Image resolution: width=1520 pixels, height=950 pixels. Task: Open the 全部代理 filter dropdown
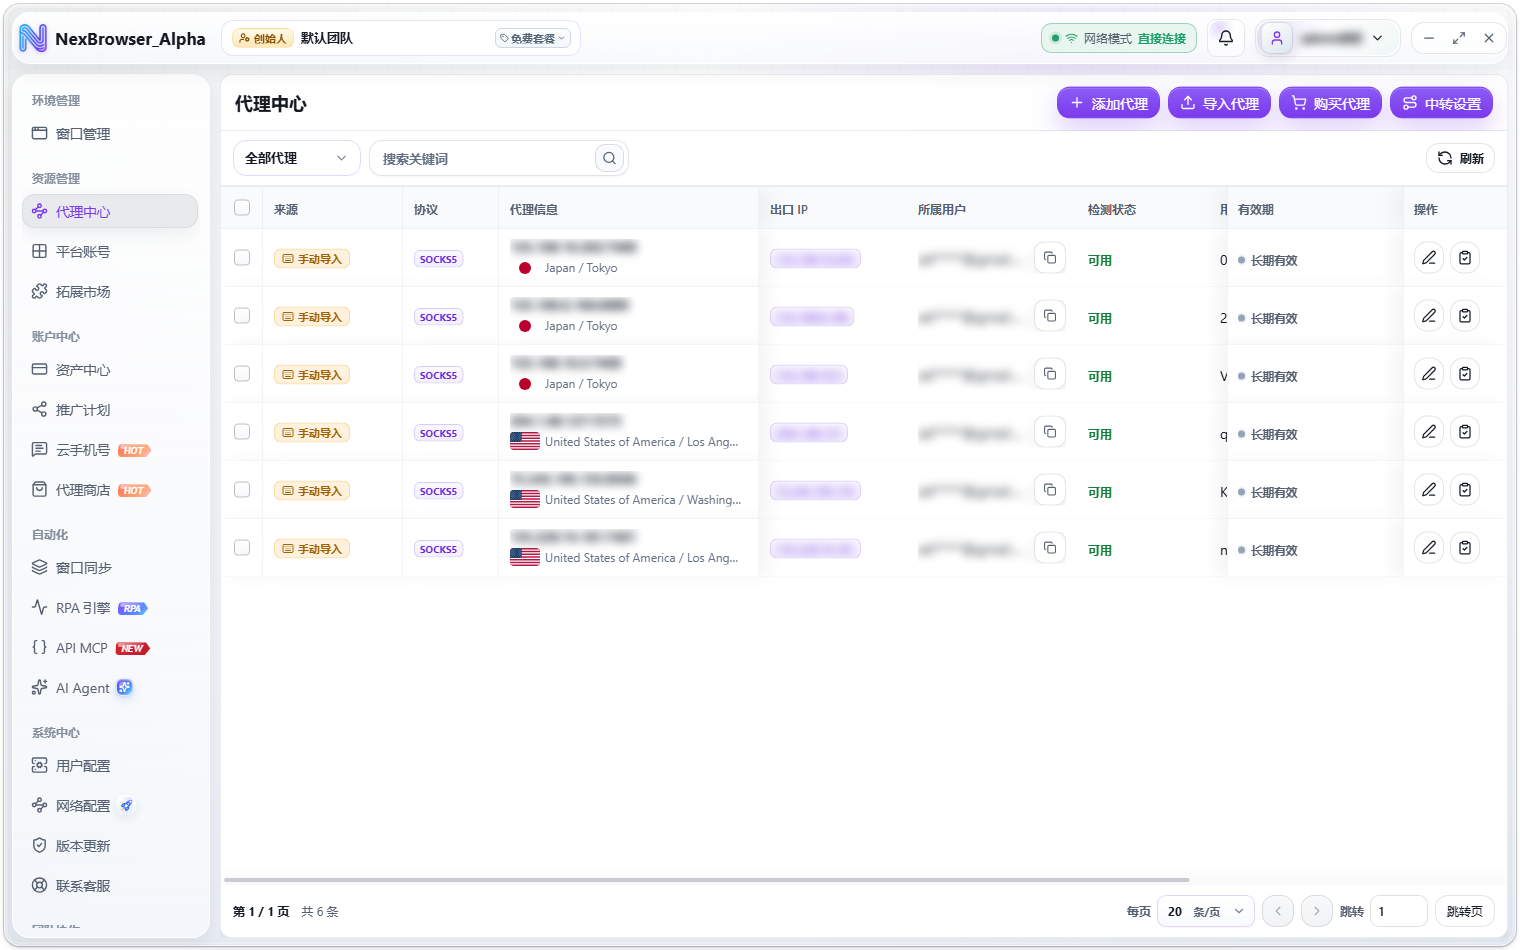click(x=297, y=158)
